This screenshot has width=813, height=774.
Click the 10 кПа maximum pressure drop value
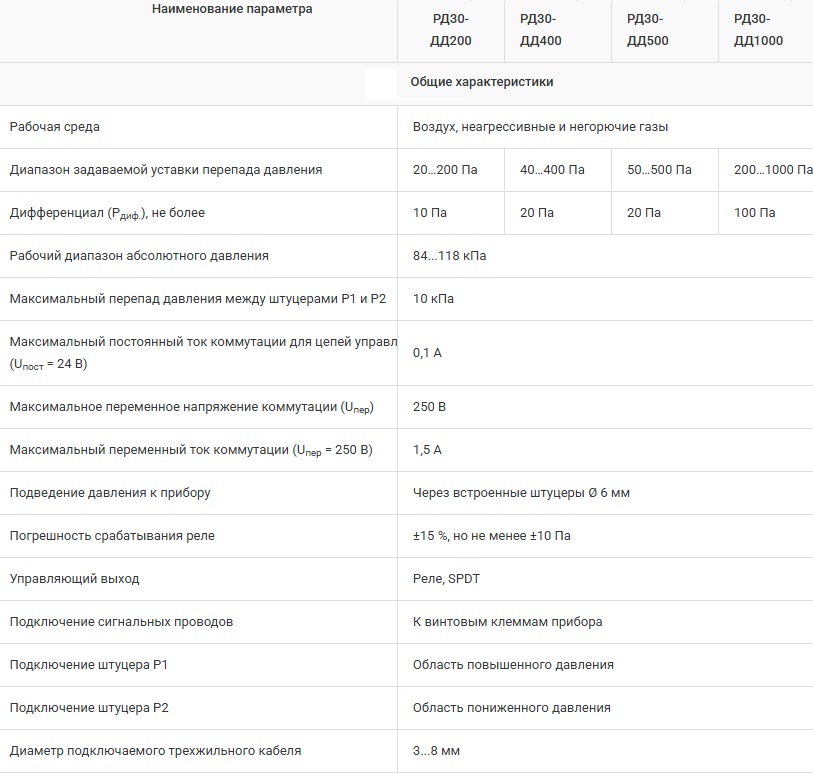point(434,299)
